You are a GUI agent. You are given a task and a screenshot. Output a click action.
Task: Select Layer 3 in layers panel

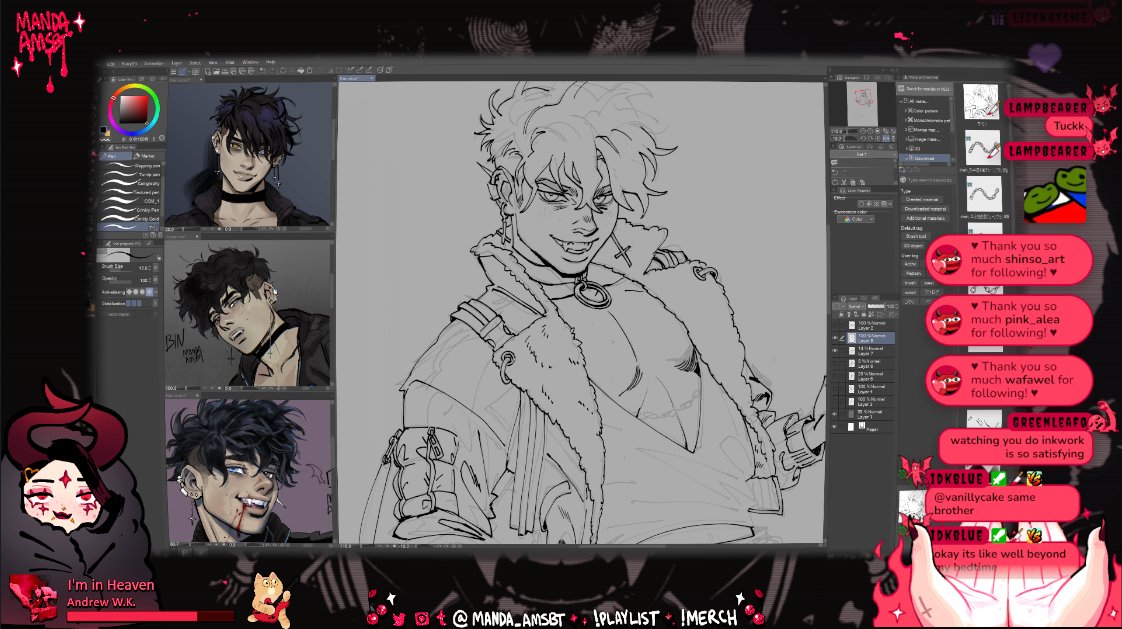pyautogui.click(x=870, y=401)
